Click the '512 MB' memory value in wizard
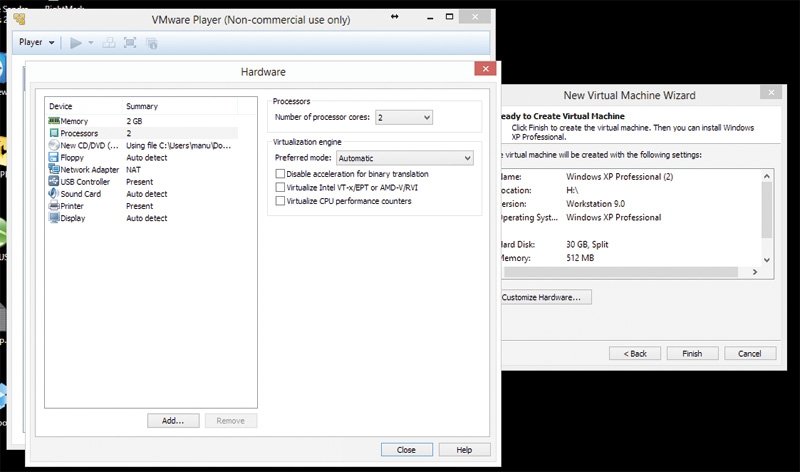Image resolution: width=800 pixels, height=472 pixels. coord(580,258)
